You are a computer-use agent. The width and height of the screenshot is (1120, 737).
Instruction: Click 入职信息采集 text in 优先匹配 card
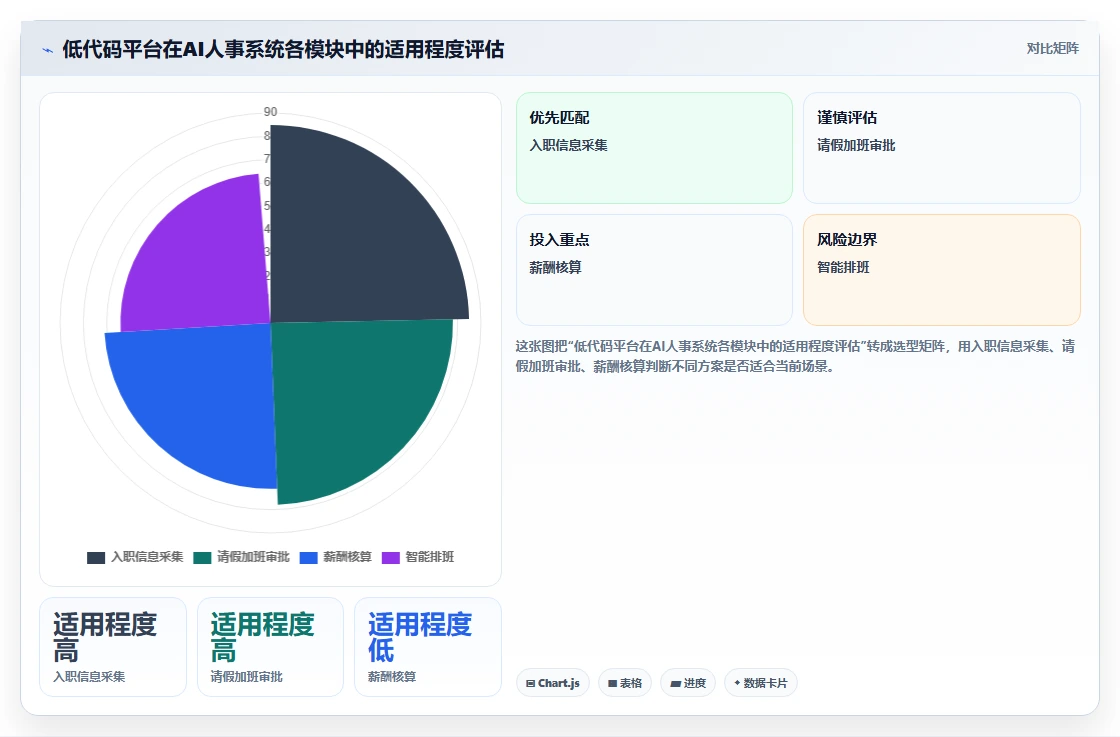(x=569, y=145)
